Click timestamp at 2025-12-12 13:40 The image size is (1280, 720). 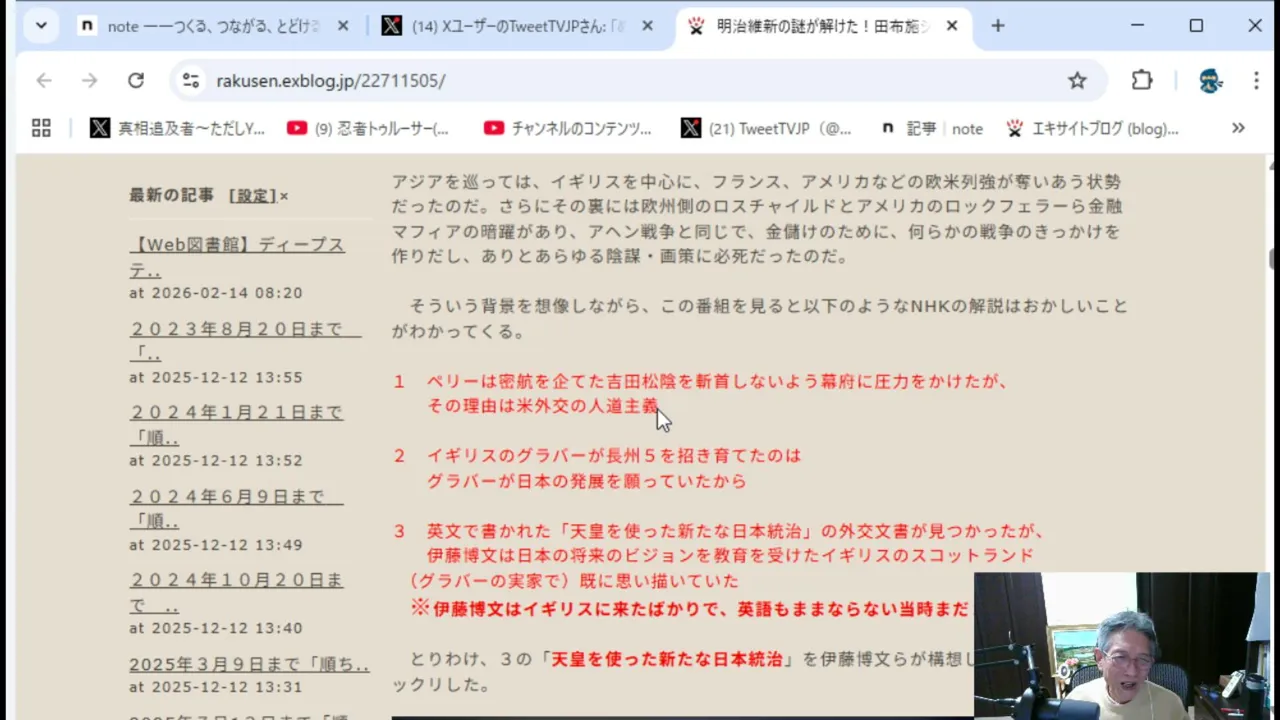tap(215, 628)
